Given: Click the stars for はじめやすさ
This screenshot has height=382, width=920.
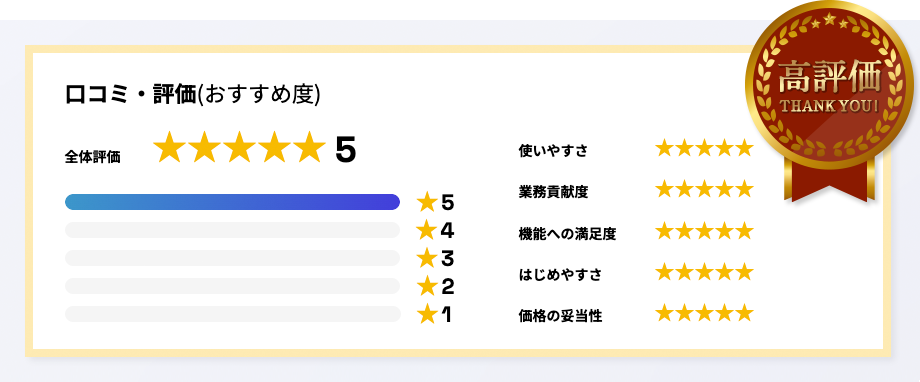Looking at the screenshot, I should 704,272.
